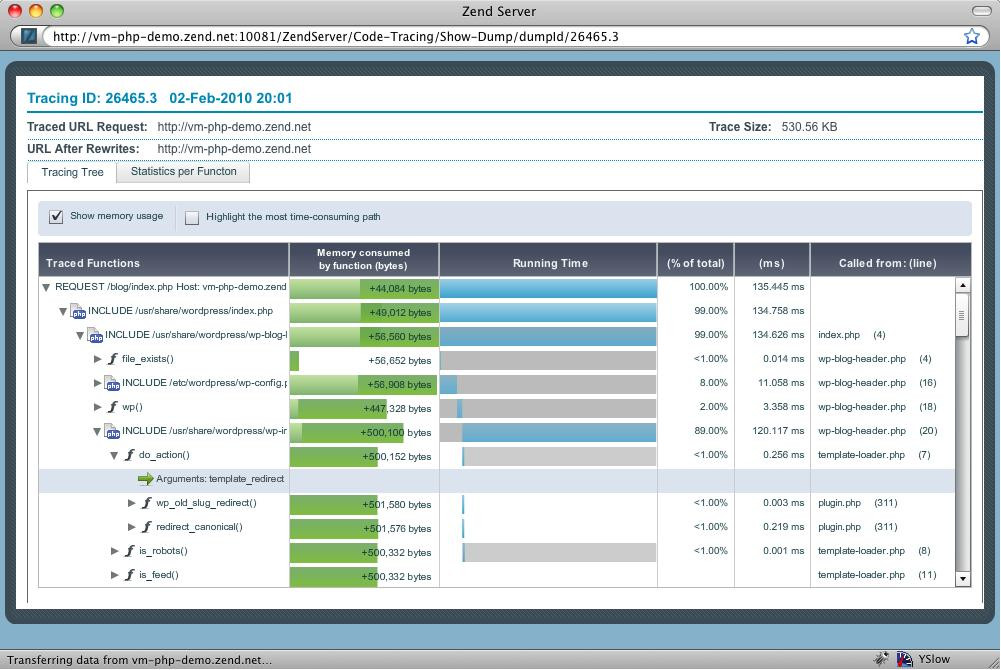Select the Tracing Tree tab

tap(72, 172)
